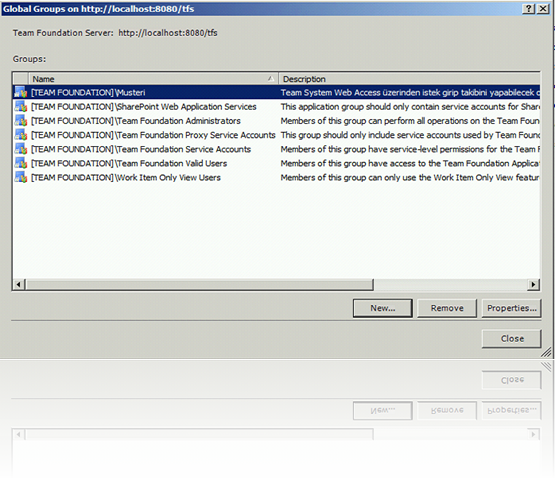Click the horizontal scrollbar left arrow

click(x=19, y=284)
